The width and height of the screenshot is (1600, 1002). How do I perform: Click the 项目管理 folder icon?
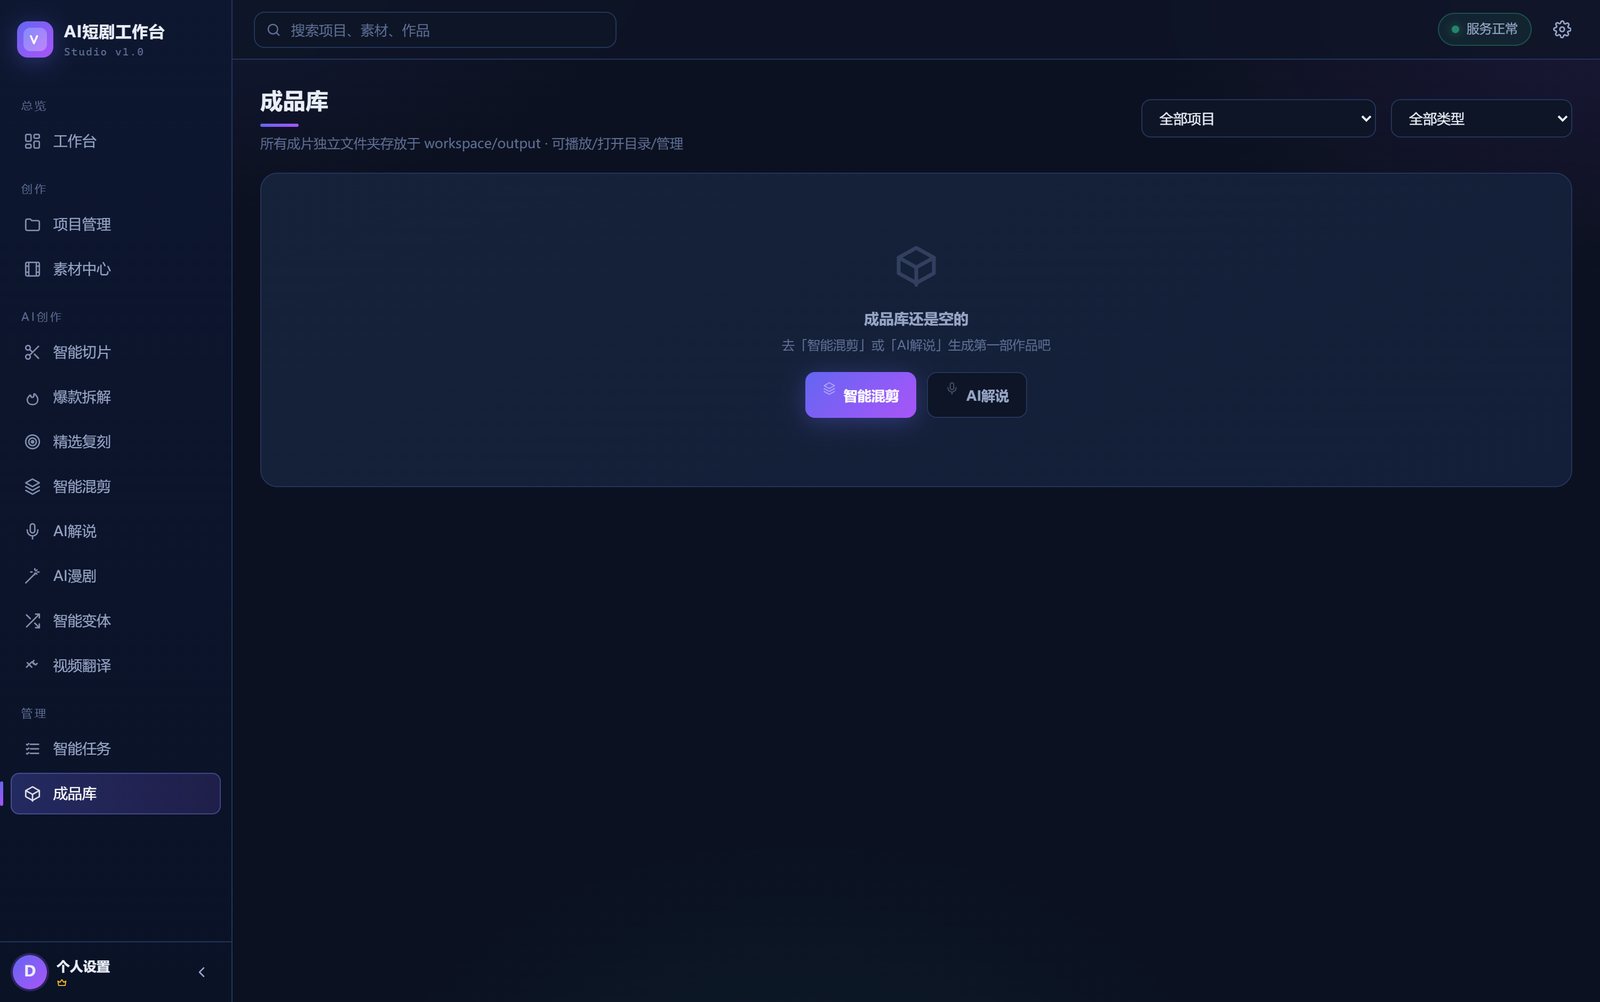(32, 225)
